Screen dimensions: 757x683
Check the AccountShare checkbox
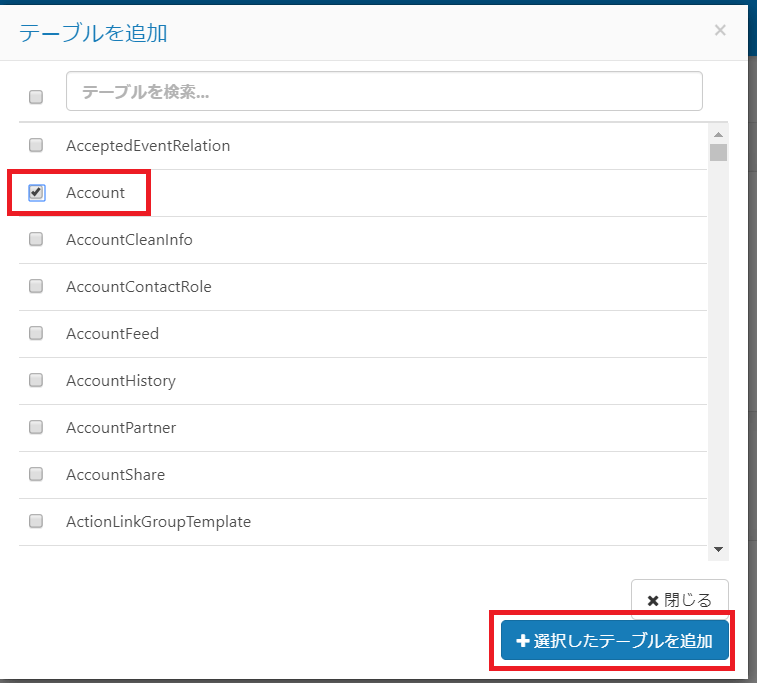coord(36,474)
